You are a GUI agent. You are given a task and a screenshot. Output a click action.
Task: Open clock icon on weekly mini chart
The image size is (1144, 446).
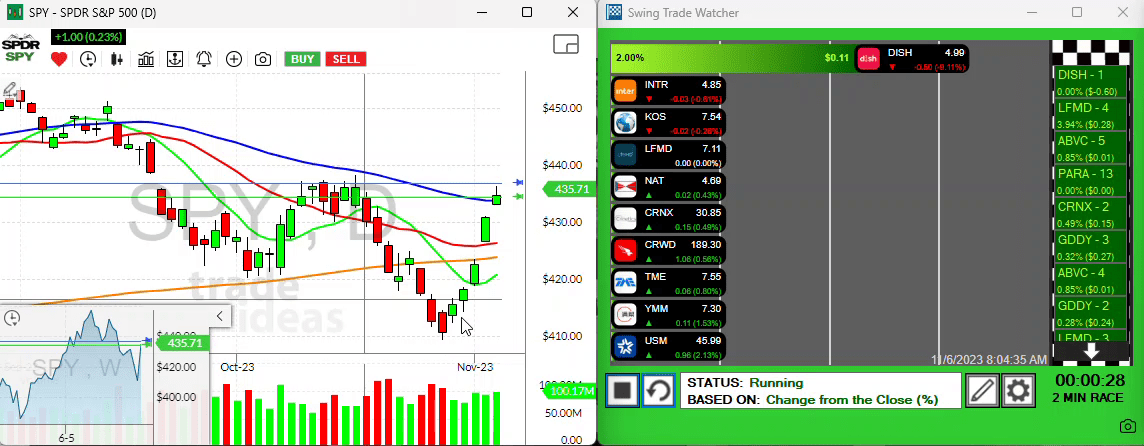(x=11, y=318)
